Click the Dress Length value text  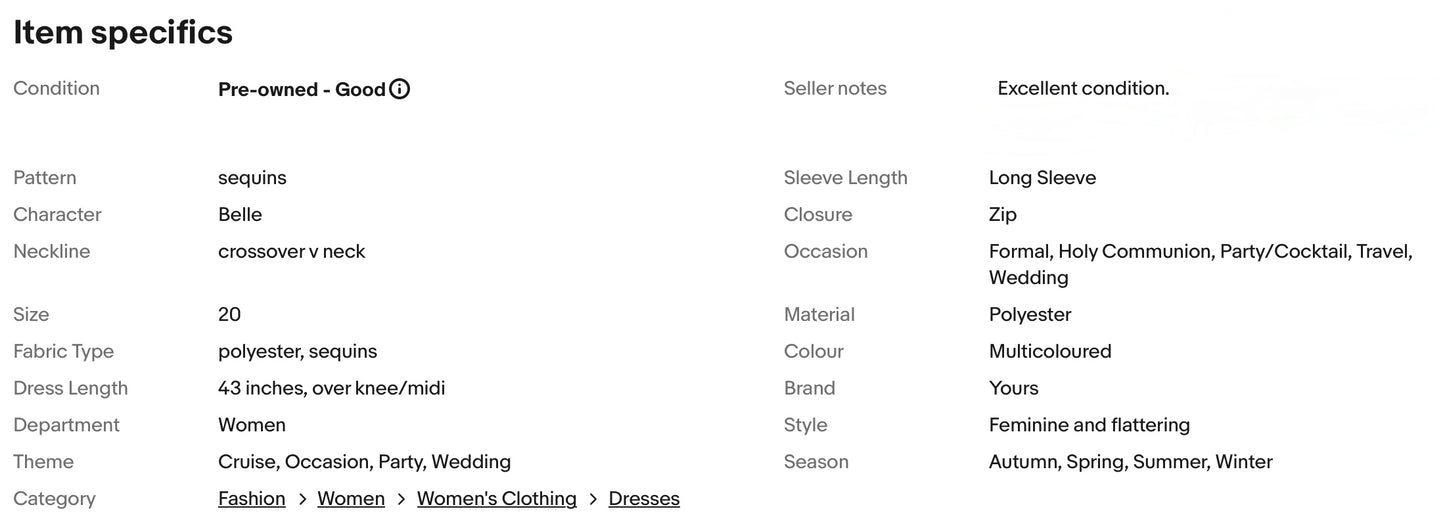(331, 388)
